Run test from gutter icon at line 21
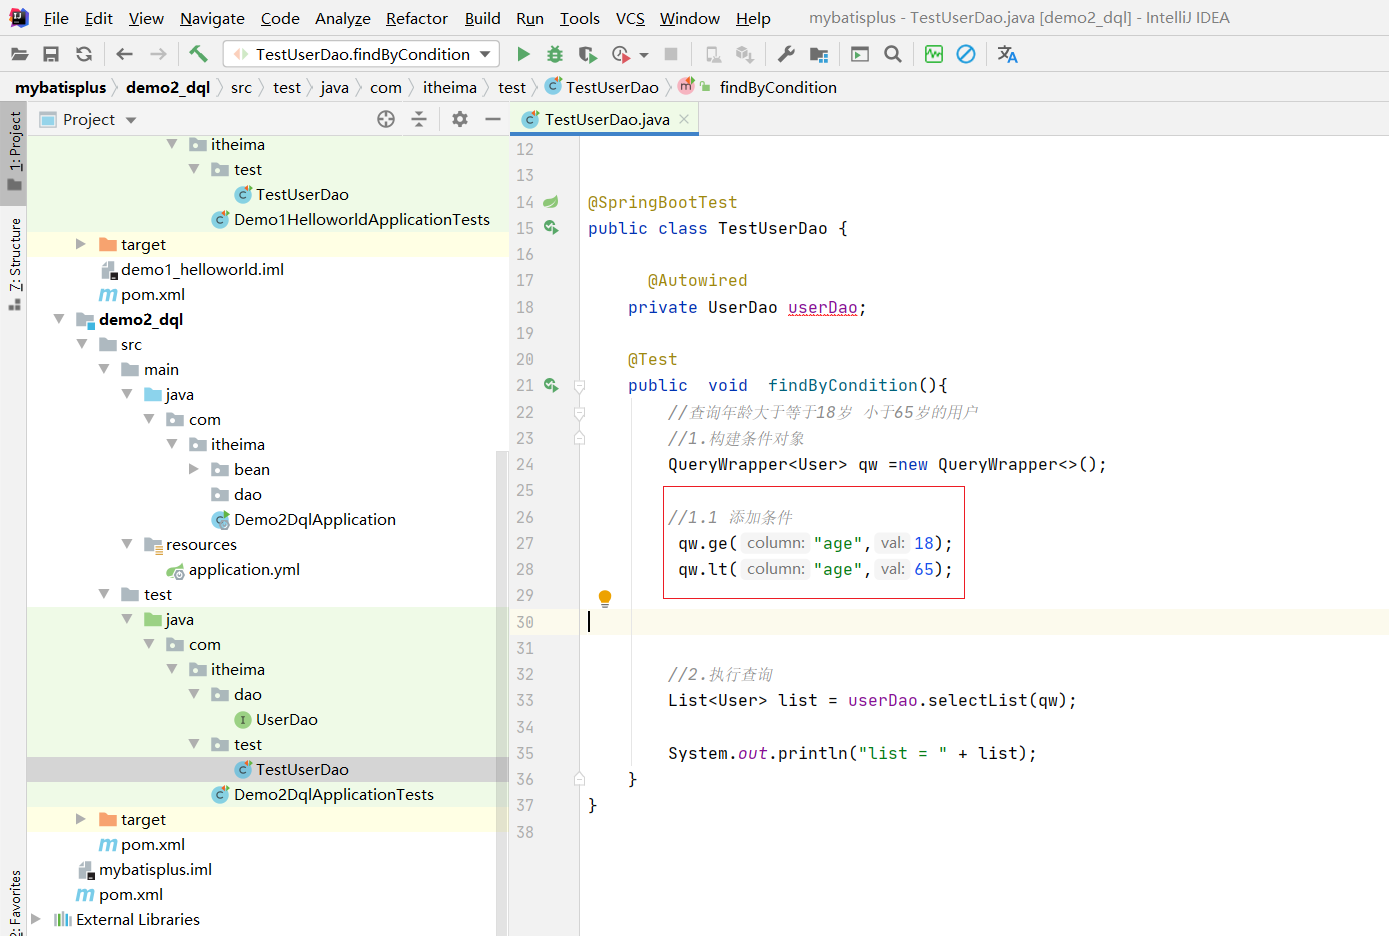 551,385
